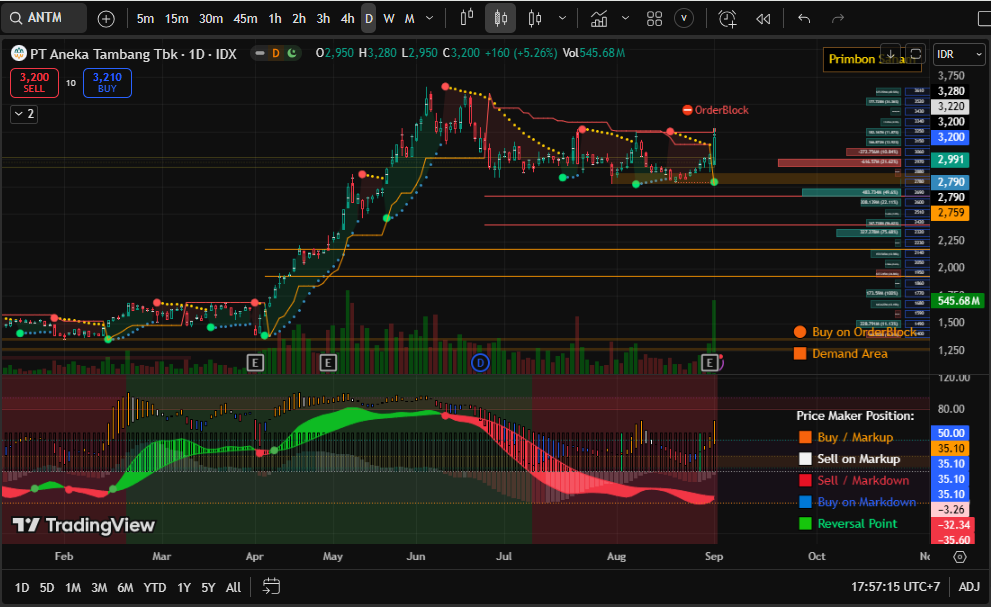This screenshot has width=991, height=607.
Task: Show All data range
Action: pos(233,587)
